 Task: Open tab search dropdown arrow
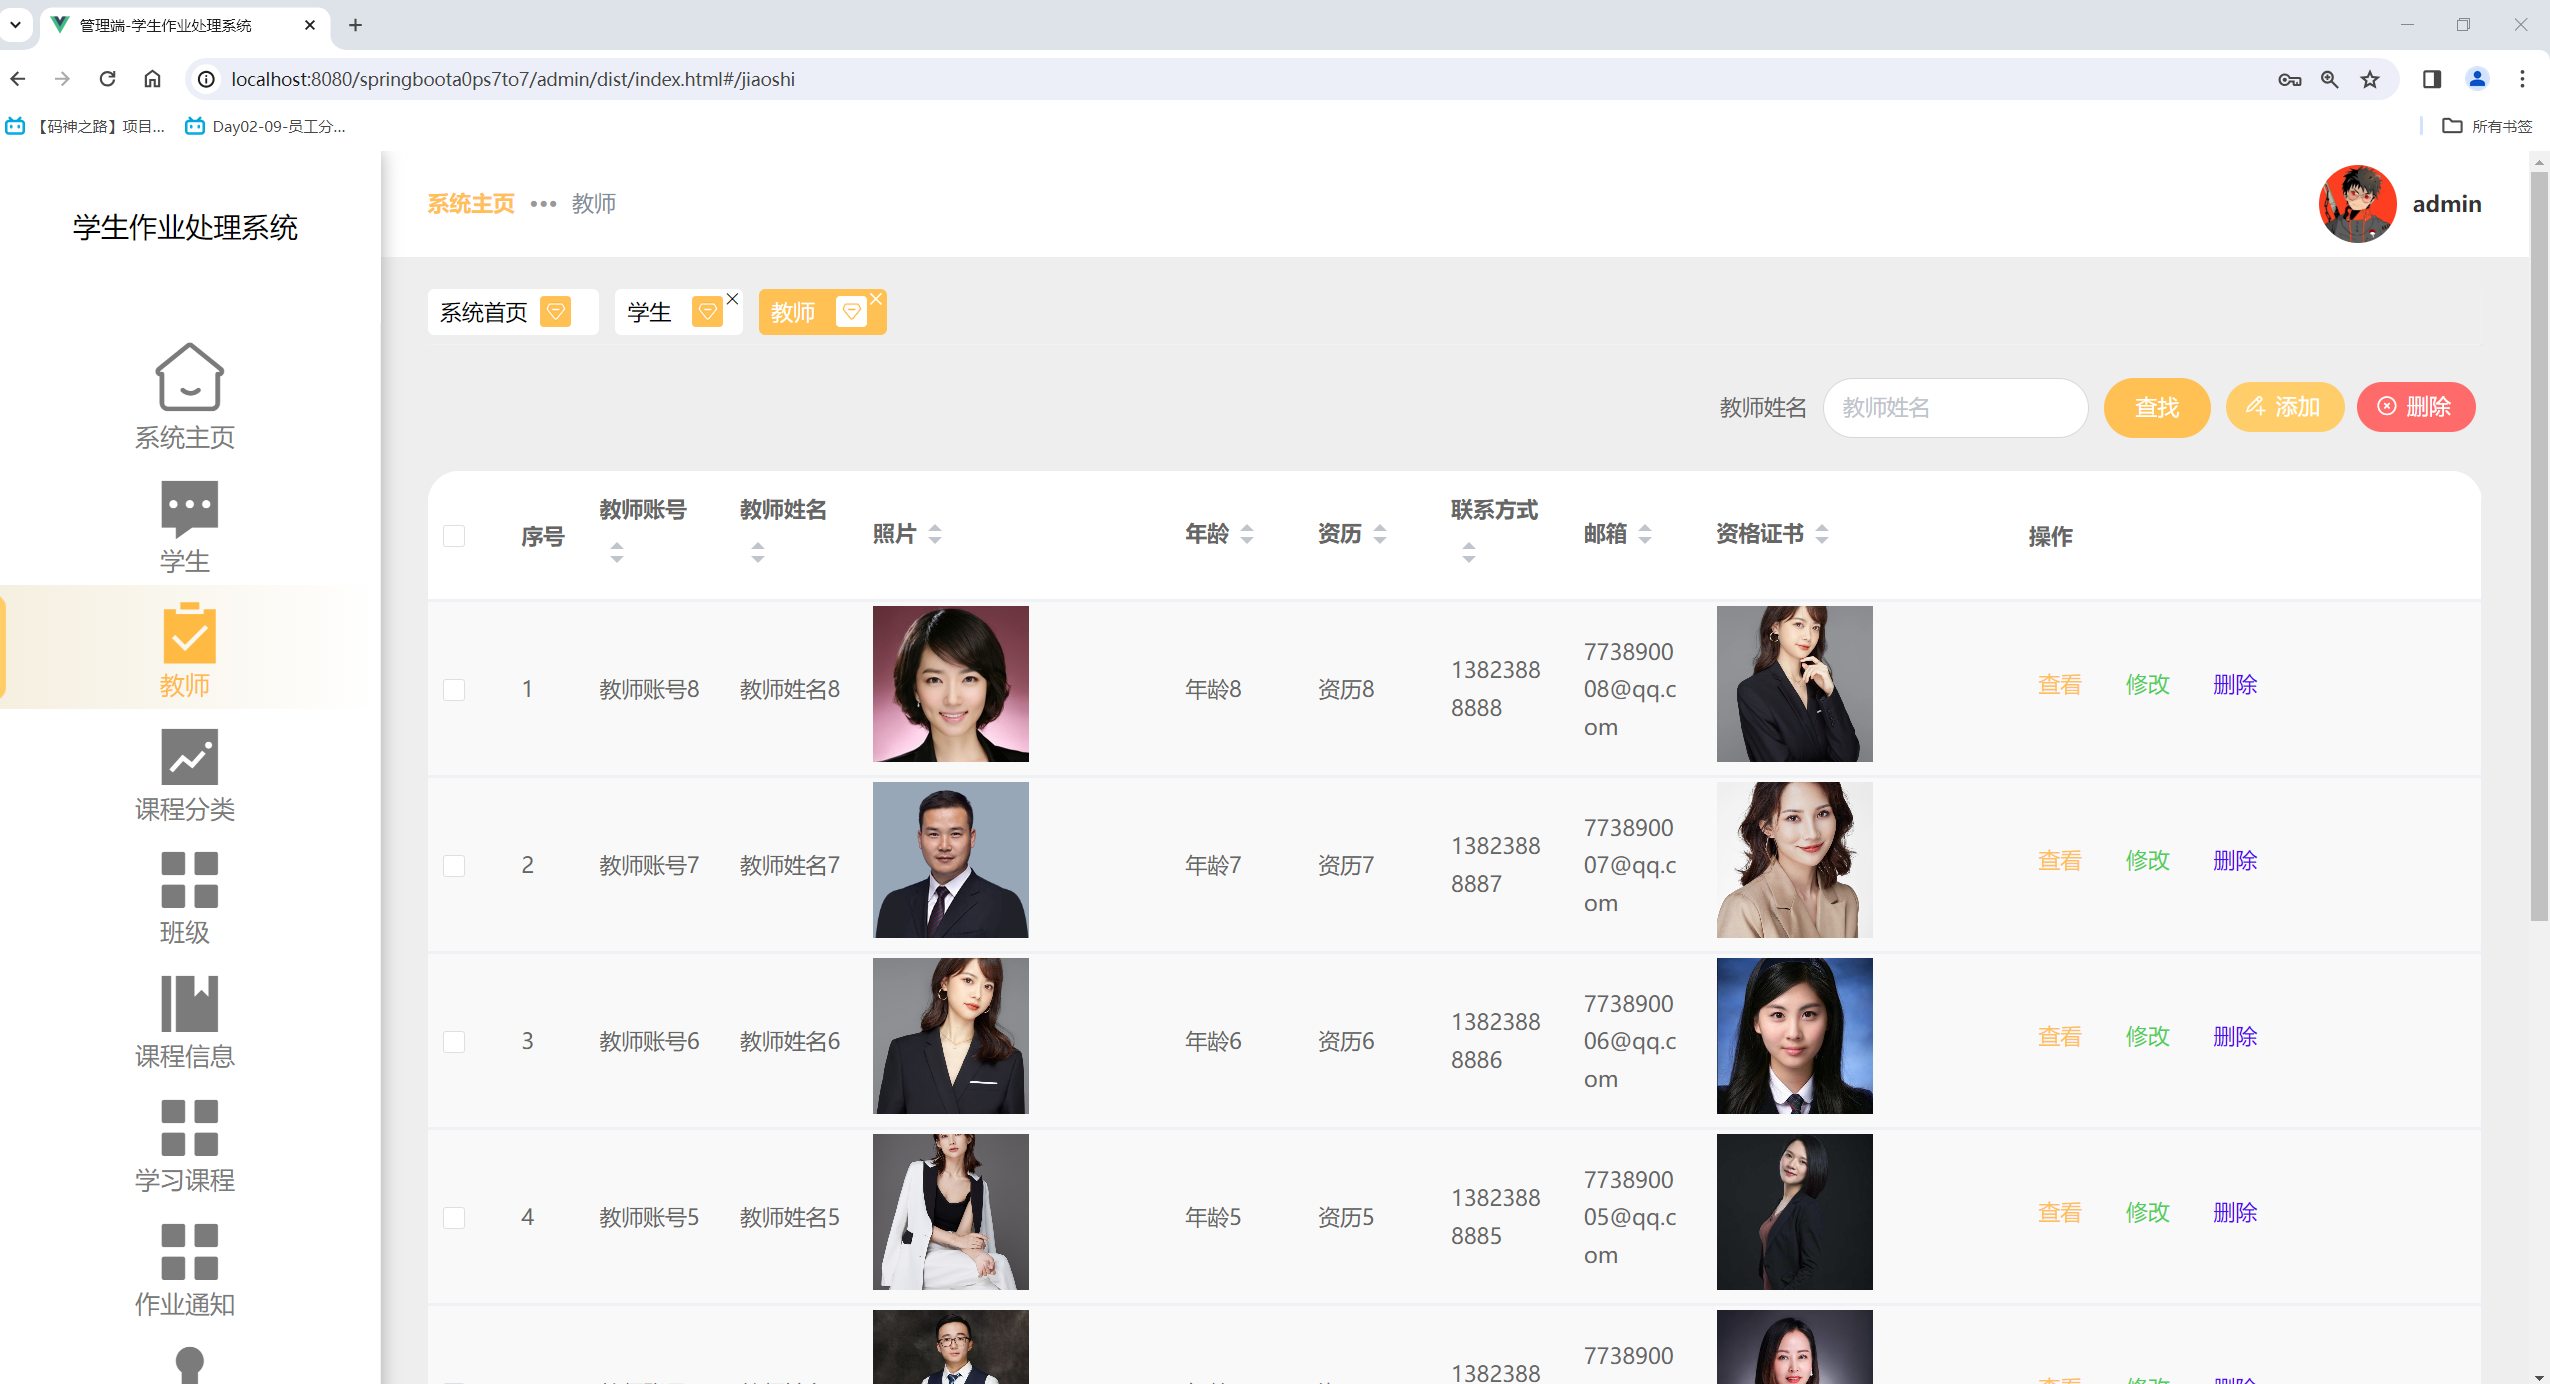[x=15, y=25]
